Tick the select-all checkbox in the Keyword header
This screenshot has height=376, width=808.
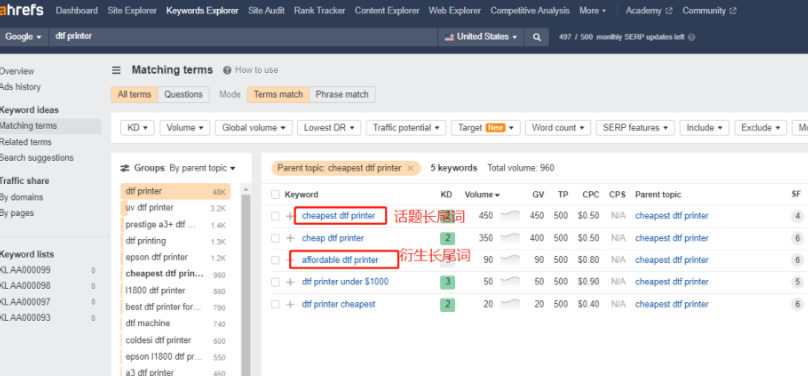click(x=275, y=194)
